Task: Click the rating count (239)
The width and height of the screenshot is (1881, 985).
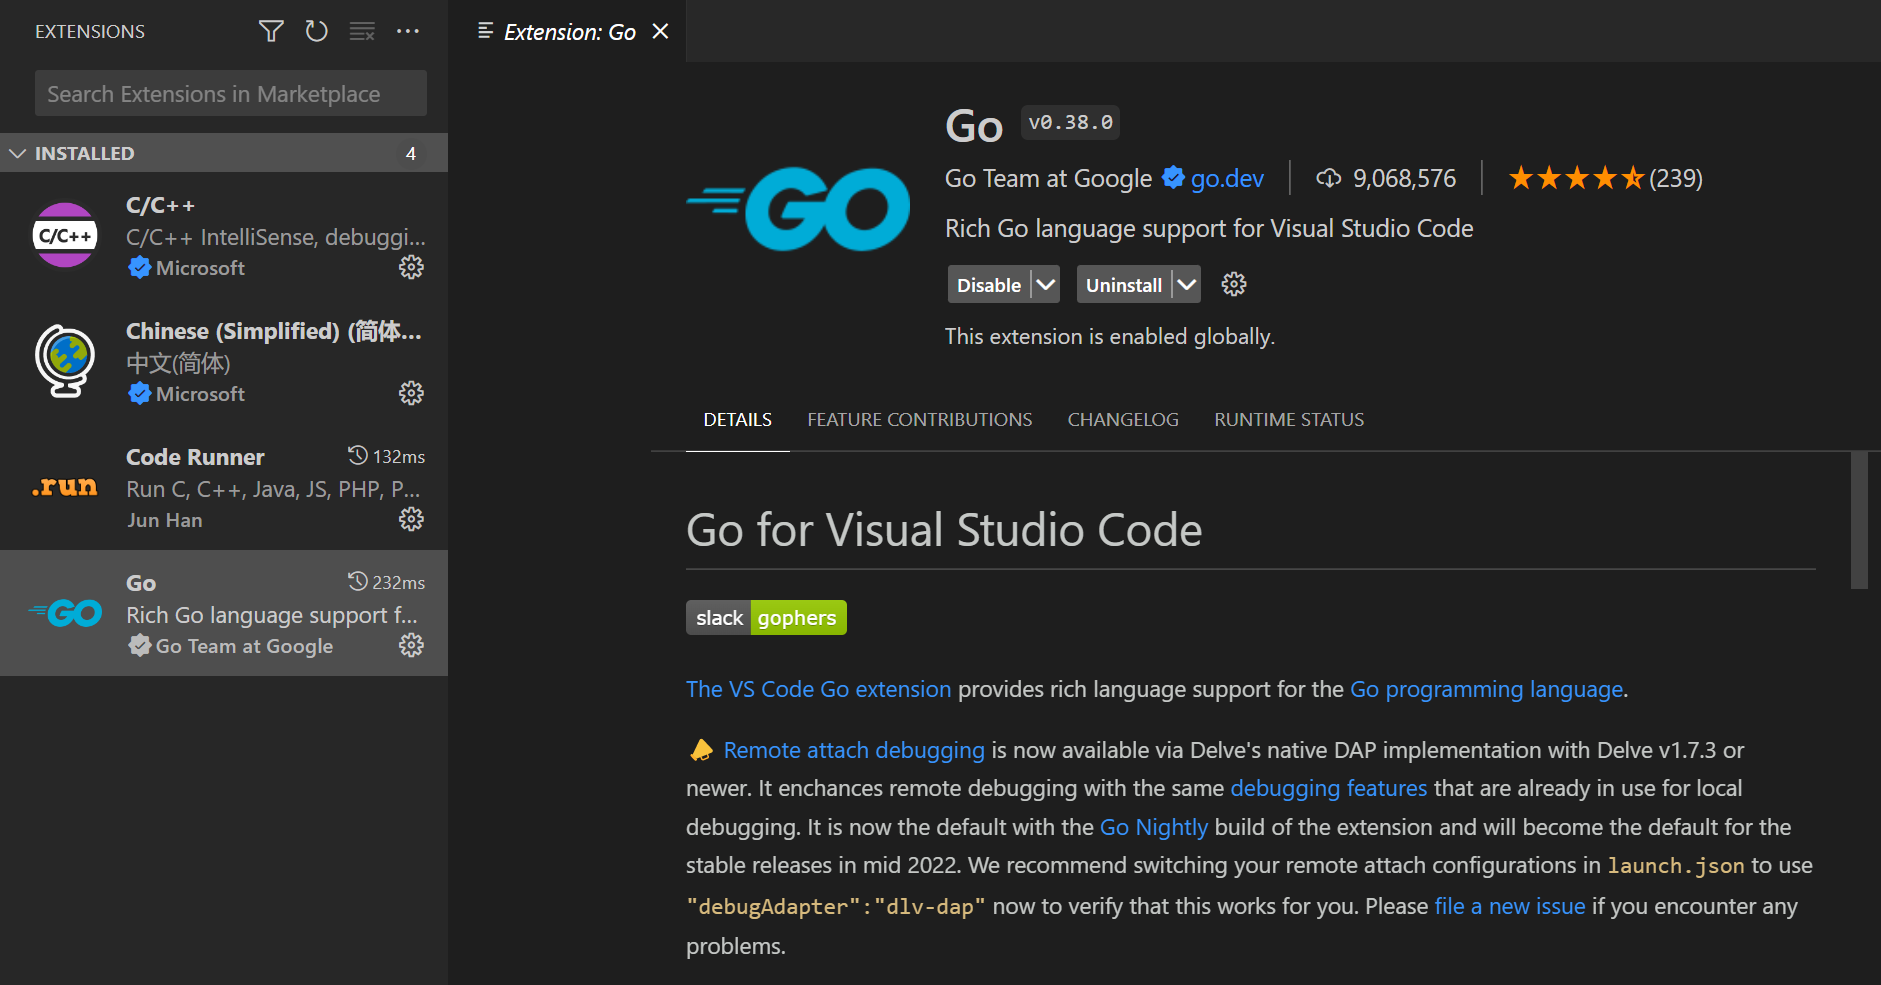Action: [x=1676, y=178]
